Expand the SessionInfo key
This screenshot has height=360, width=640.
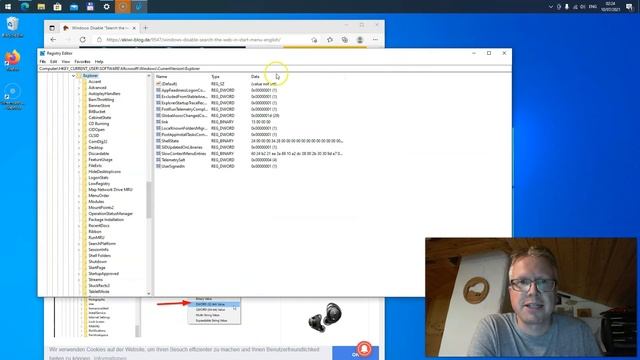pos(79,249)
